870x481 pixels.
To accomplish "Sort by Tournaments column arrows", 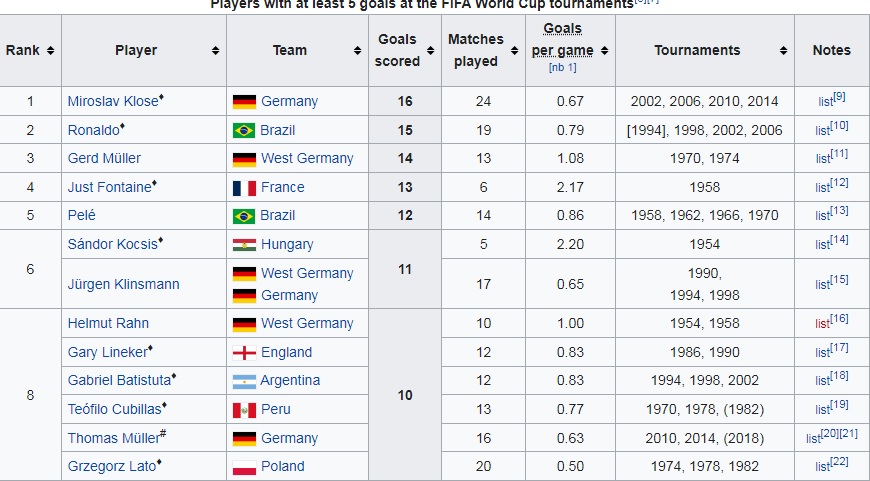I will click(x=783, y=51).
